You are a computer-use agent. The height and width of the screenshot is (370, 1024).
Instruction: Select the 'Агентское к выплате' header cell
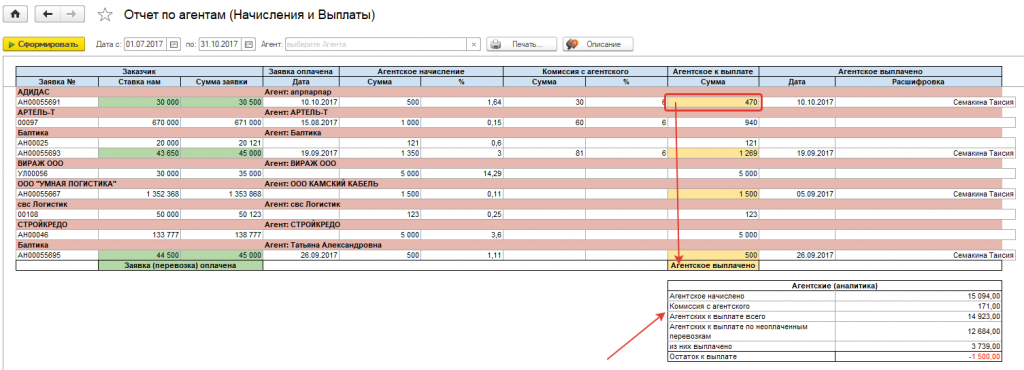713,71
